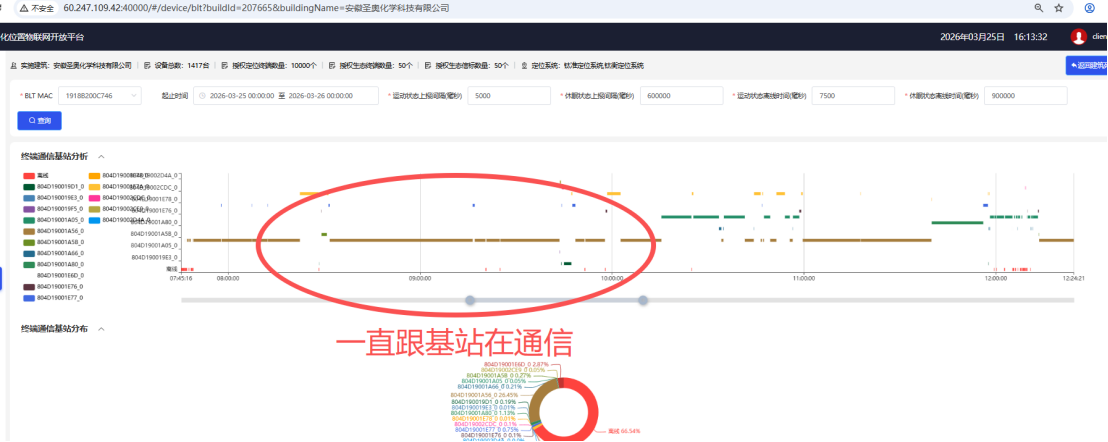Image resolution: width=1108 pixels, height=442 pixels.
Task: Click the 804D19001A56_0 26.45% label
Action: coord(485,395)
